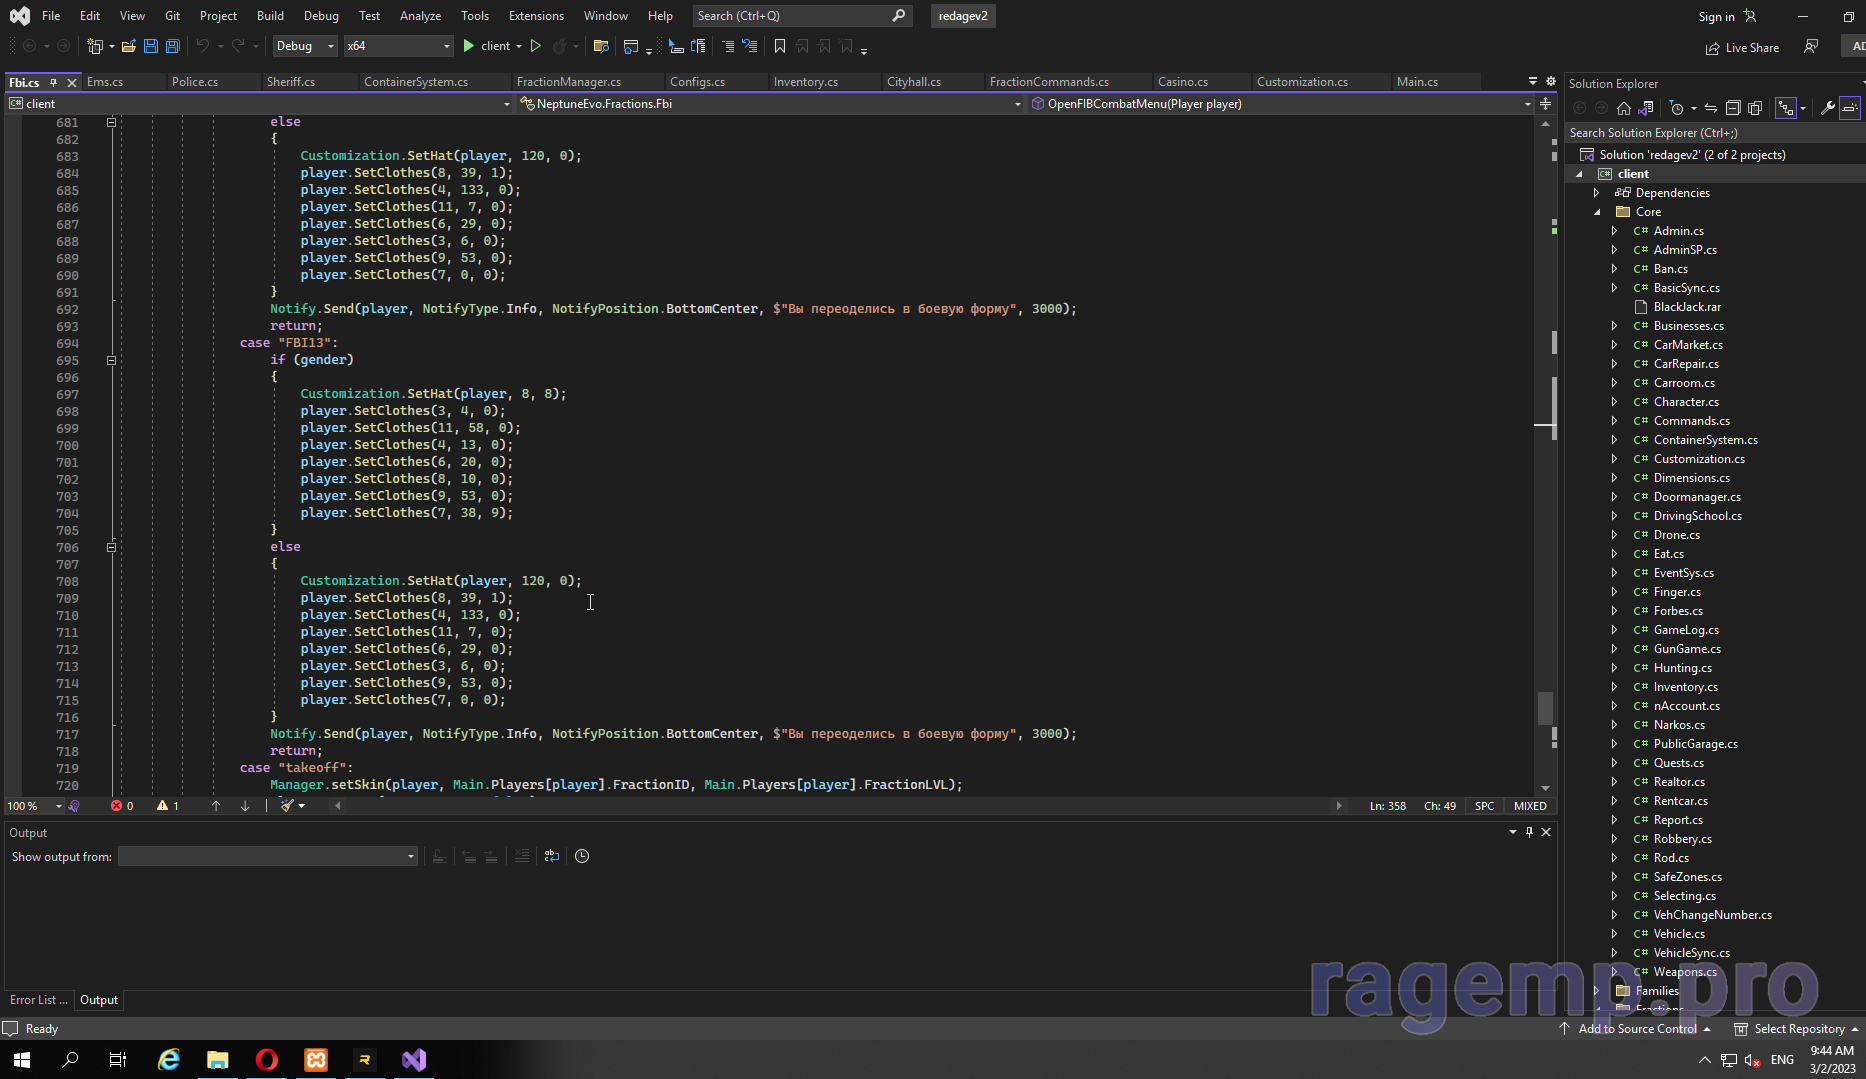Click Collapse All icon in Solution Explorer

point(1733,108)
